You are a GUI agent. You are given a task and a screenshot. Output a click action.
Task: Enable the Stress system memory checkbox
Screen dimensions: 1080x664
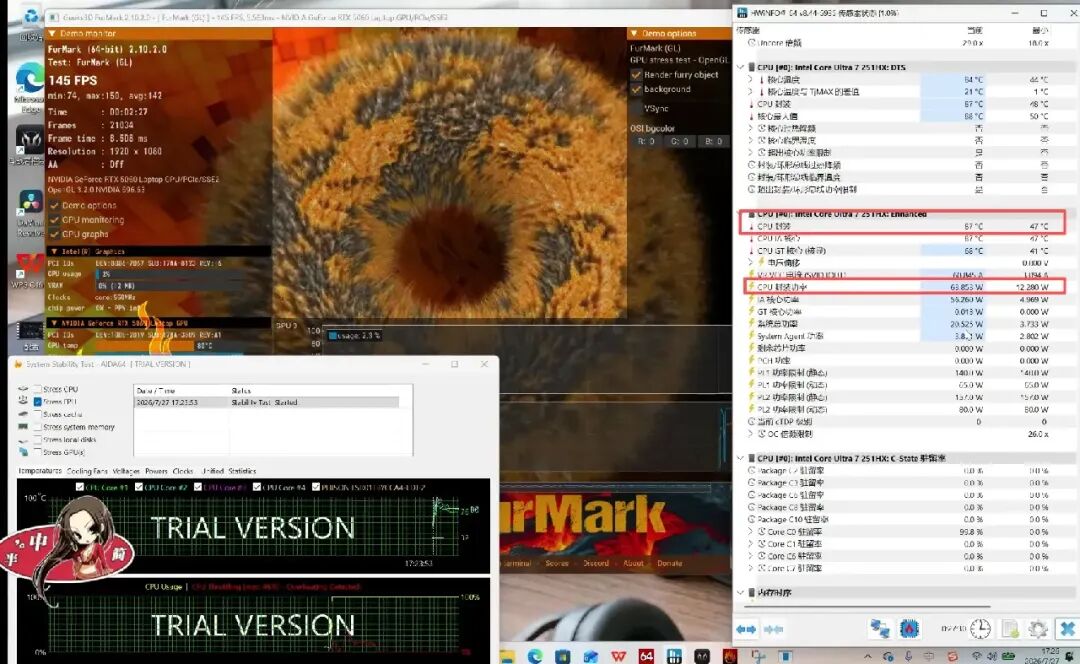click(38, 427)
